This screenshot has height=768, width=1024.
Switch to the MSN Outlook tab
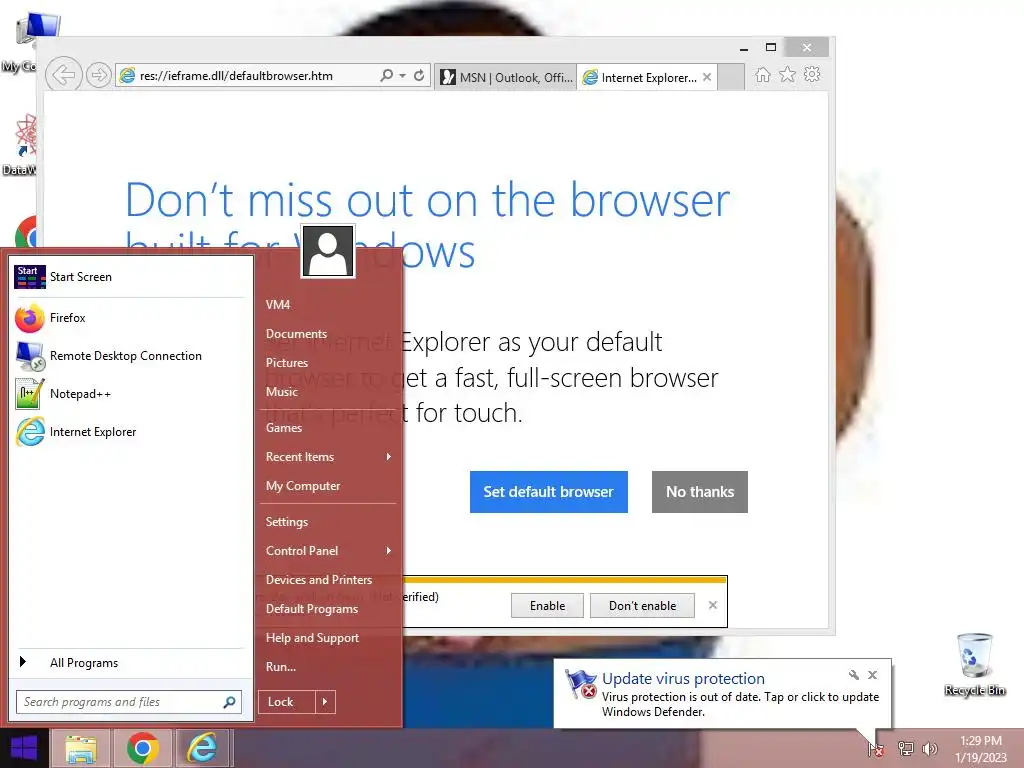tap(506, 78)
